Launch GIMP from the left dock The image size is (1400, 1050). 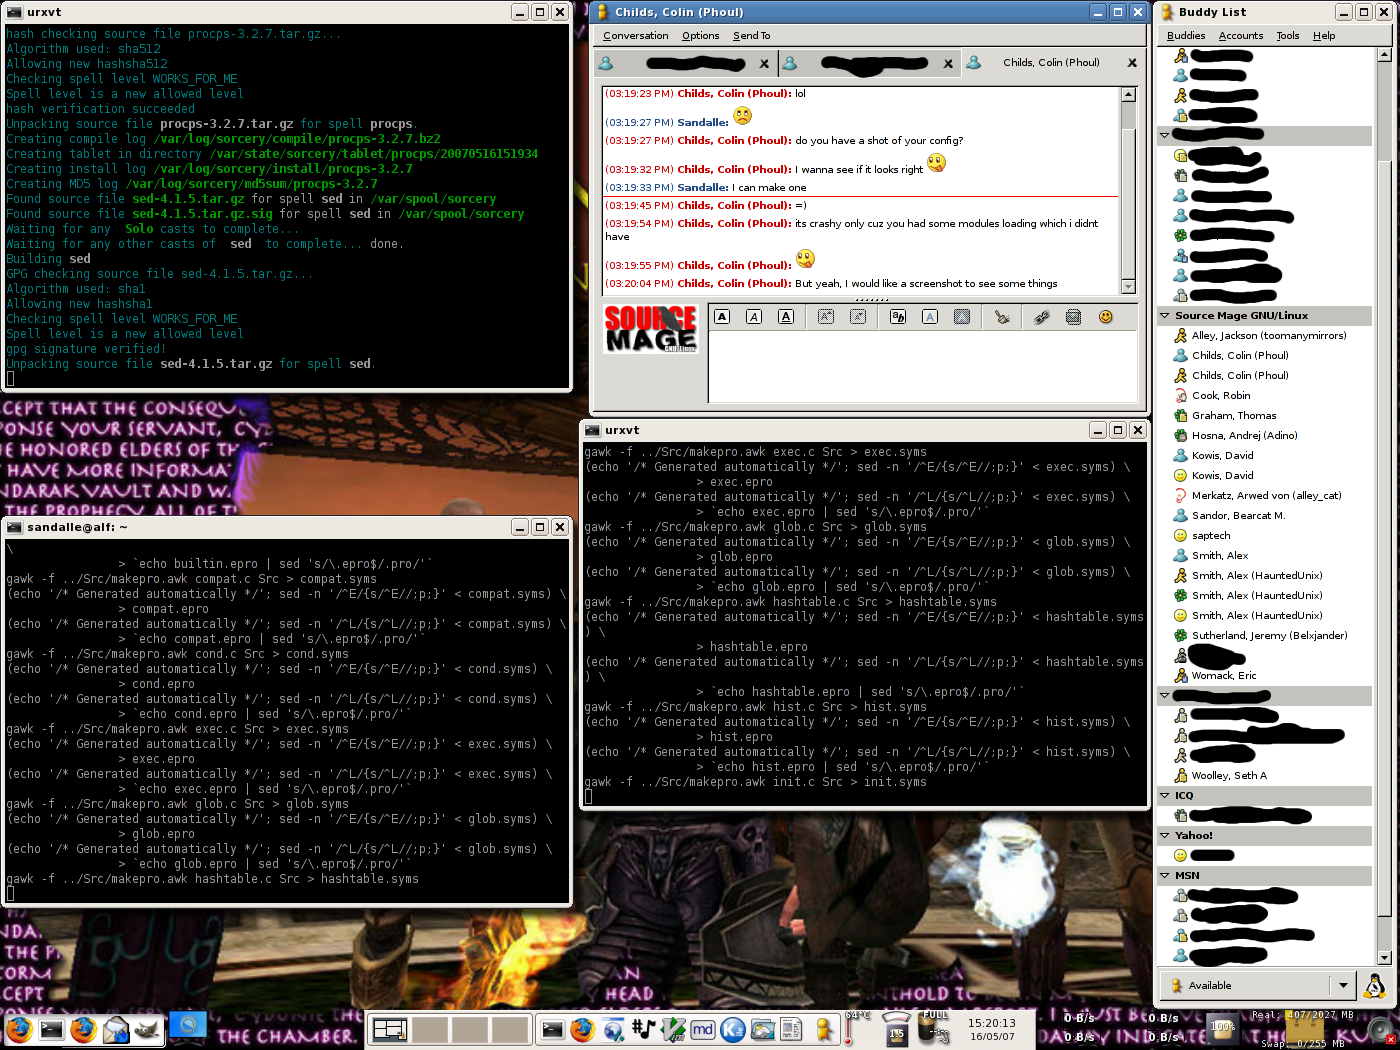[x=147, y=1029]
